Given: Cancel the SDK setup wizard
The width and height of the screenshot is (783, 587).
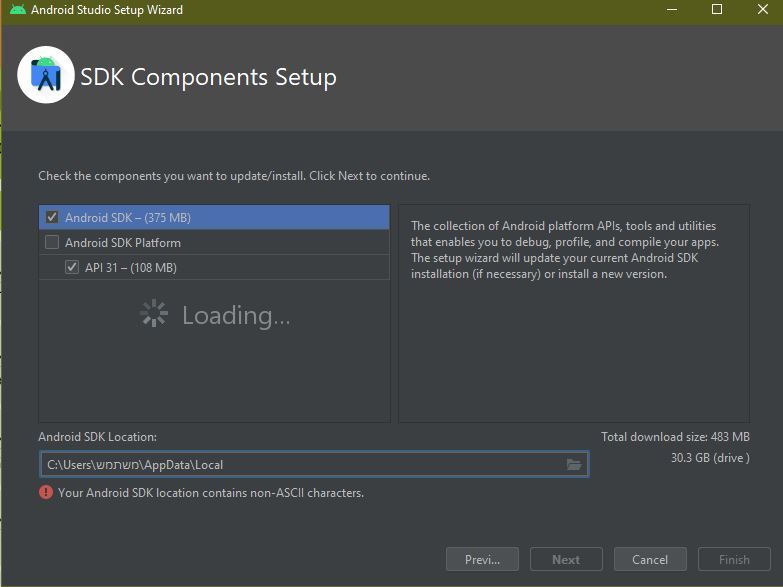Looking at the screenshot, I should (x=650, y=559).
